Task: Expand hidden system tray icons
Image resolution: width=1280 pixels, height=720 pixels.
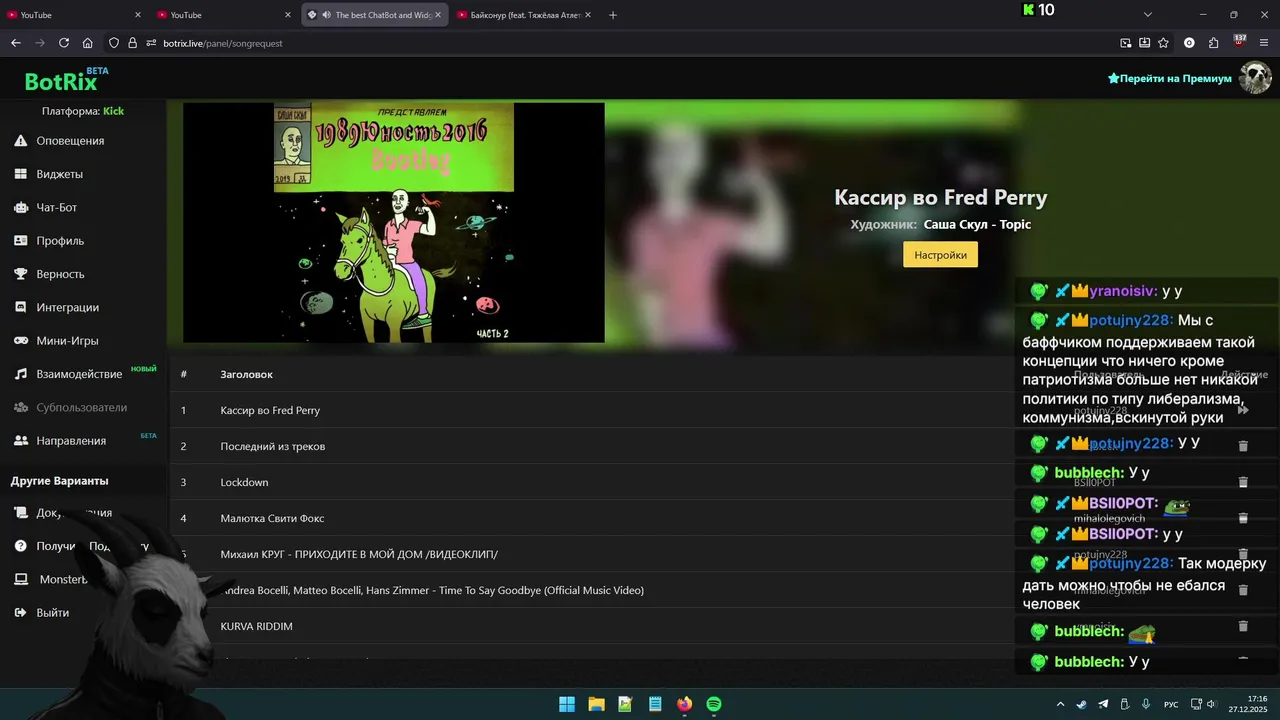Action: click(1061, 704)
